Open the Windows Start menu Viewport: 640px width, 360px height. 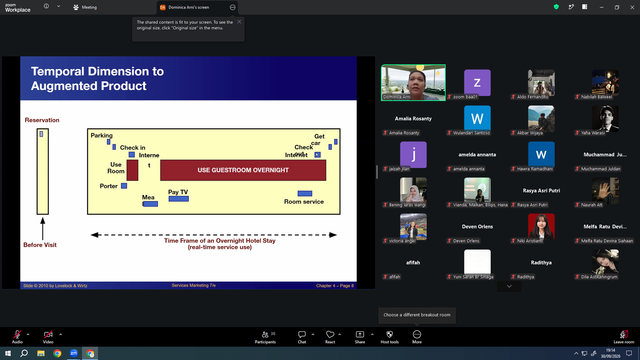8,353
